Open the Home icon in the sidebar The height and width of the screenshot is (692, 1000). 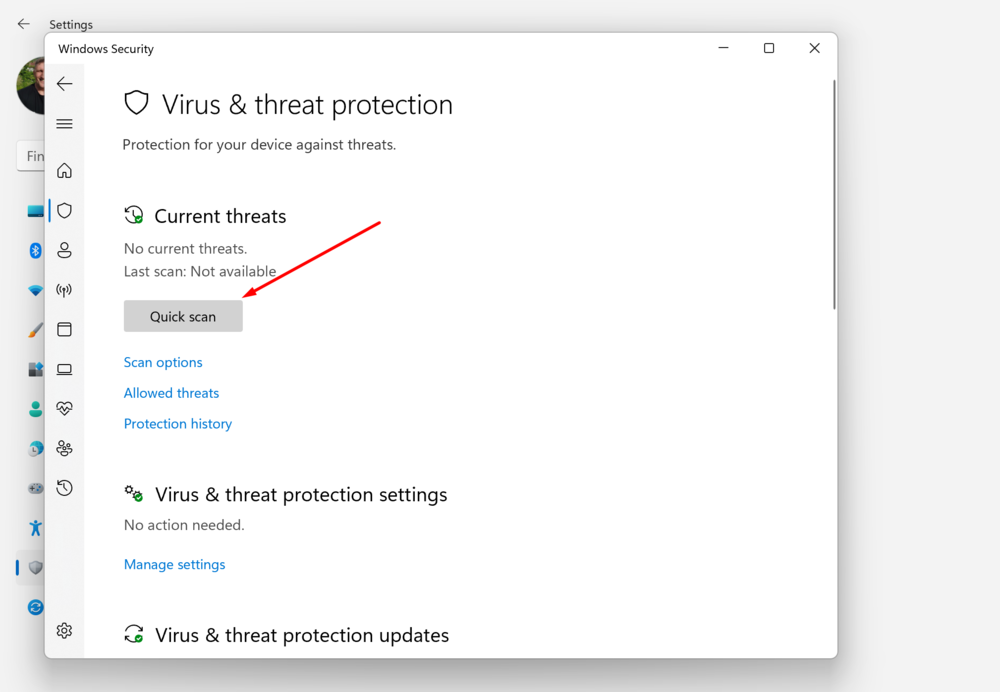pyautogui.click(x=65, y=171)
